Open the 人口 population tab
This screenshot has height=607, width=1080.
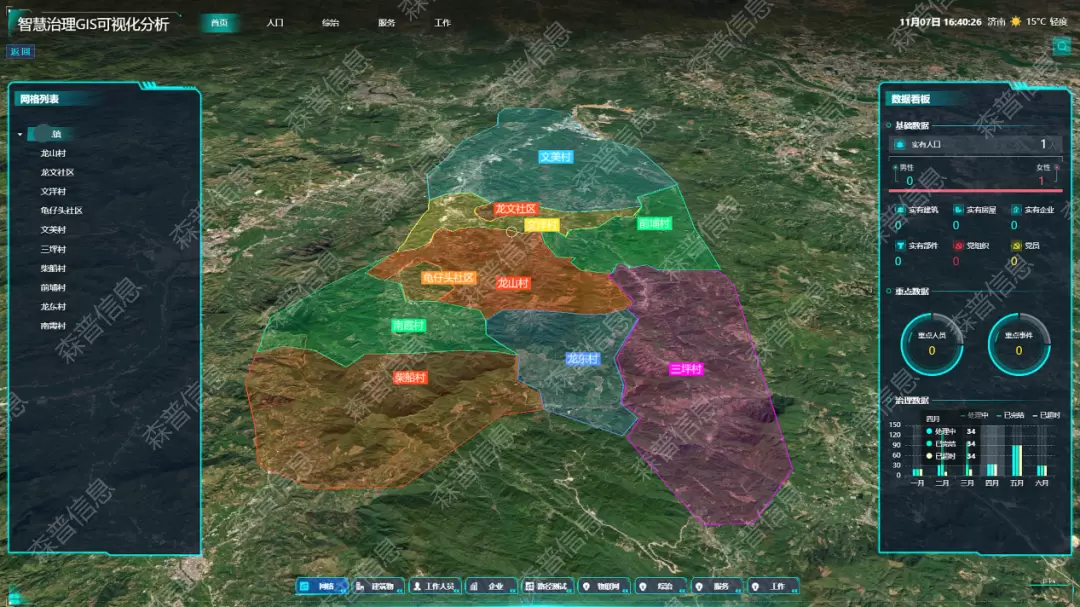coord(276,23)
